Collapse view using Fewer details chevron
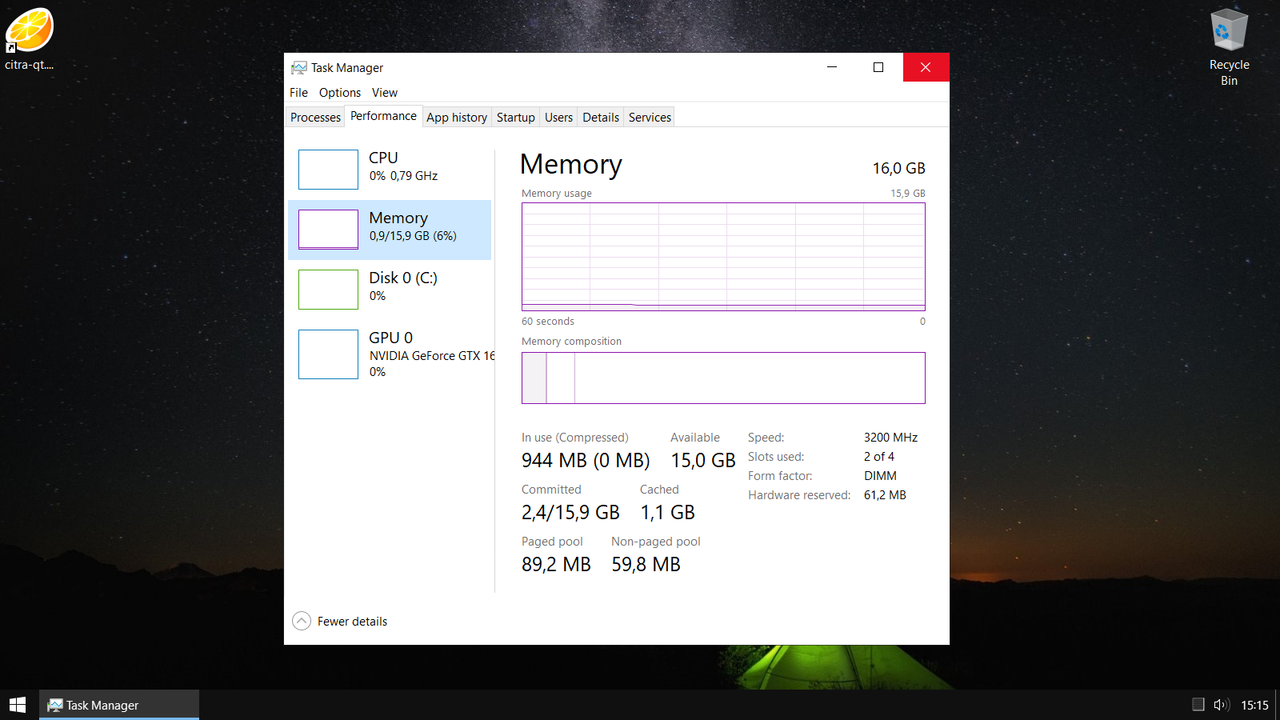This screenshot has height=720, width=1280. 301,621
